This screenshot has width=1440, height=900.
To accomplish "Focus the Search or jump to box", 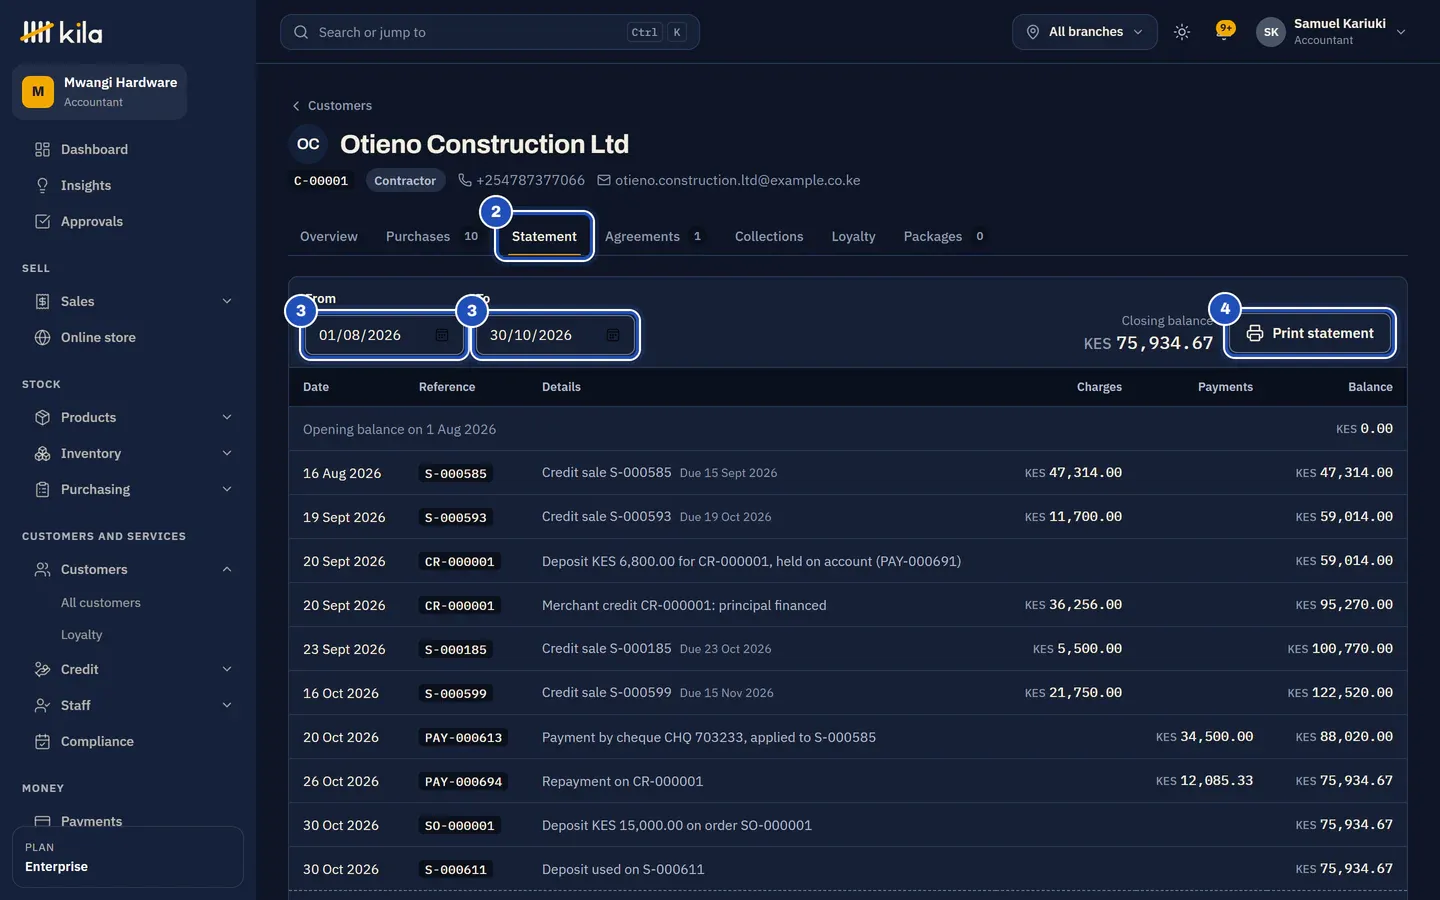I will click(490, 32).
